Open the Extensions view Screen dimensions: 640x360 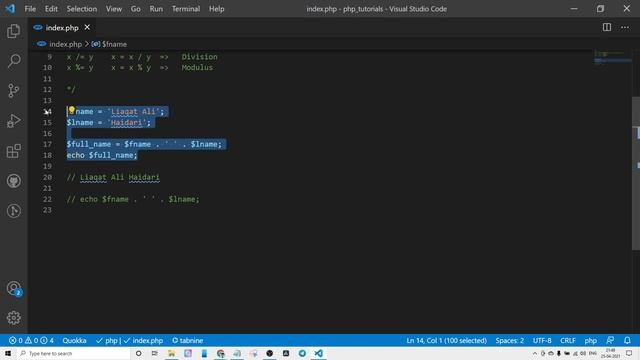pyautogui.click(x=13, y=151)
